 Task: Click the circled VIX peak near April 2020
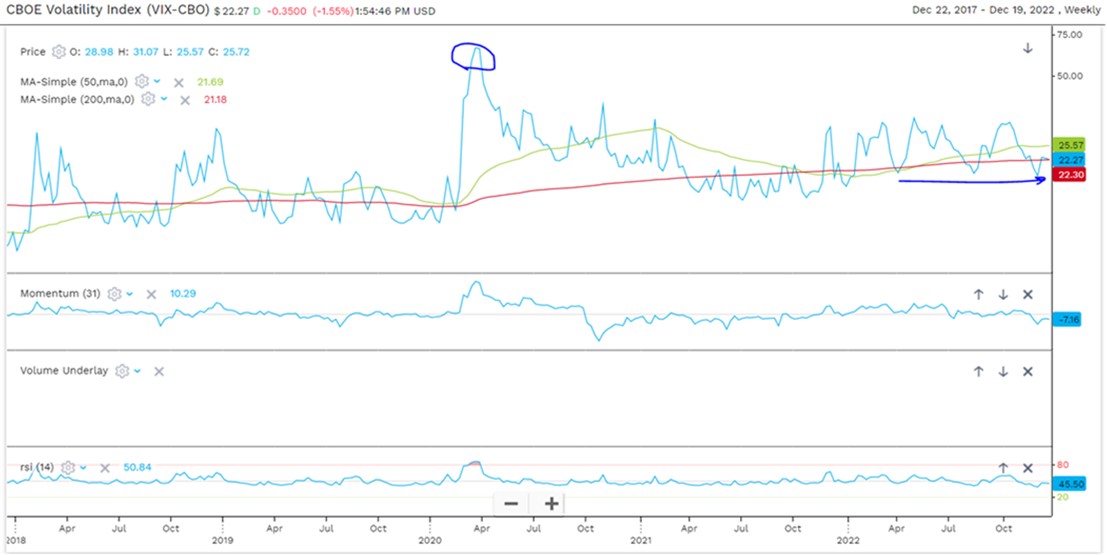(474, 57)
